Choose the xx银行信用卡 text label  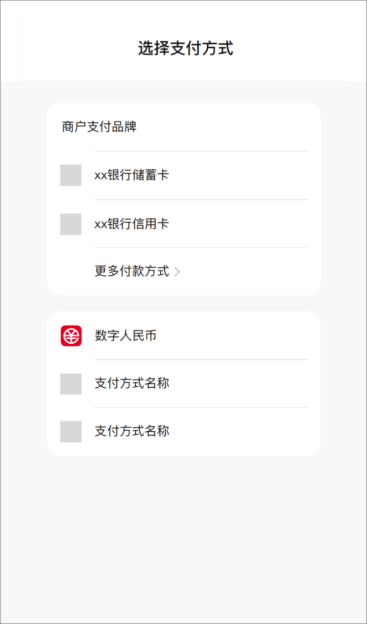pos(132,224)
